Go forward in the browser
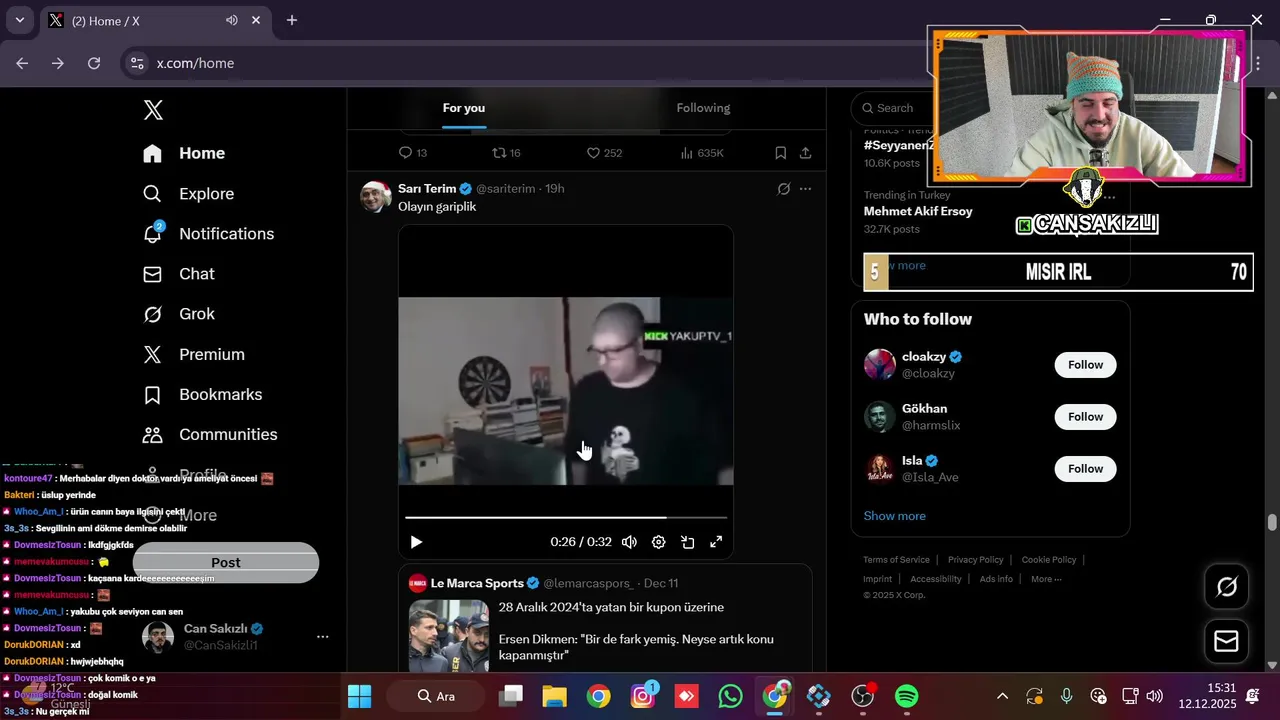1280x720 pixels. 58,63
